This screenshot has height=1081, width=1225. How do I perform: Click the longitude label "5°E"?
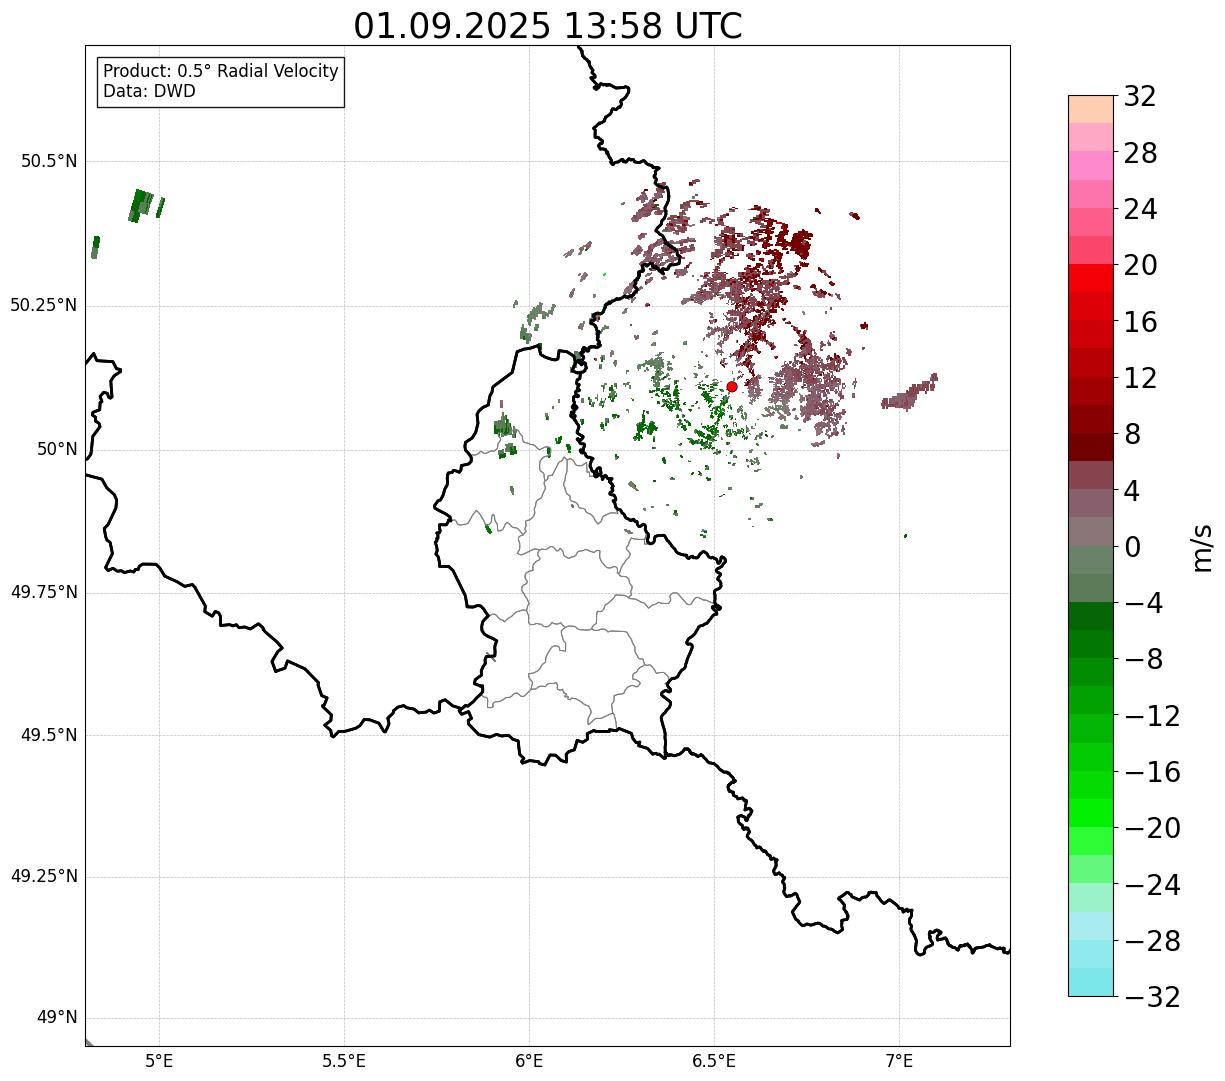click(x=159, y=1061)
